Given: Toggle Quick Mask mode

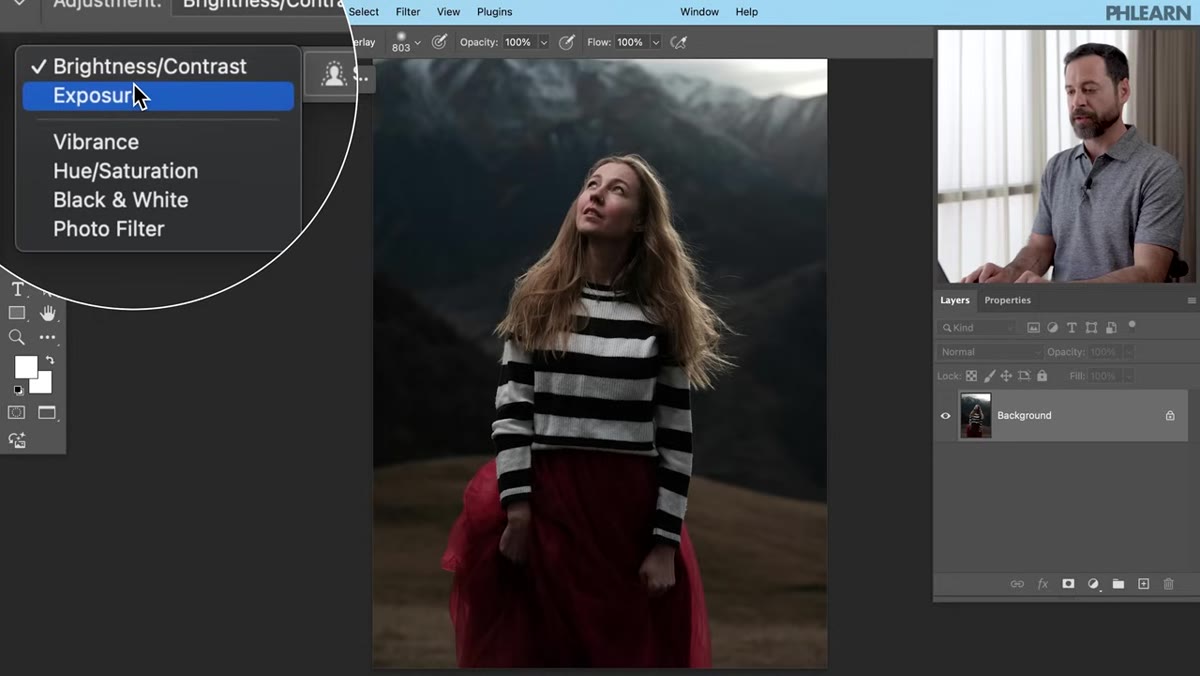Looking at the screenshot, I should [x=17, y=412].
